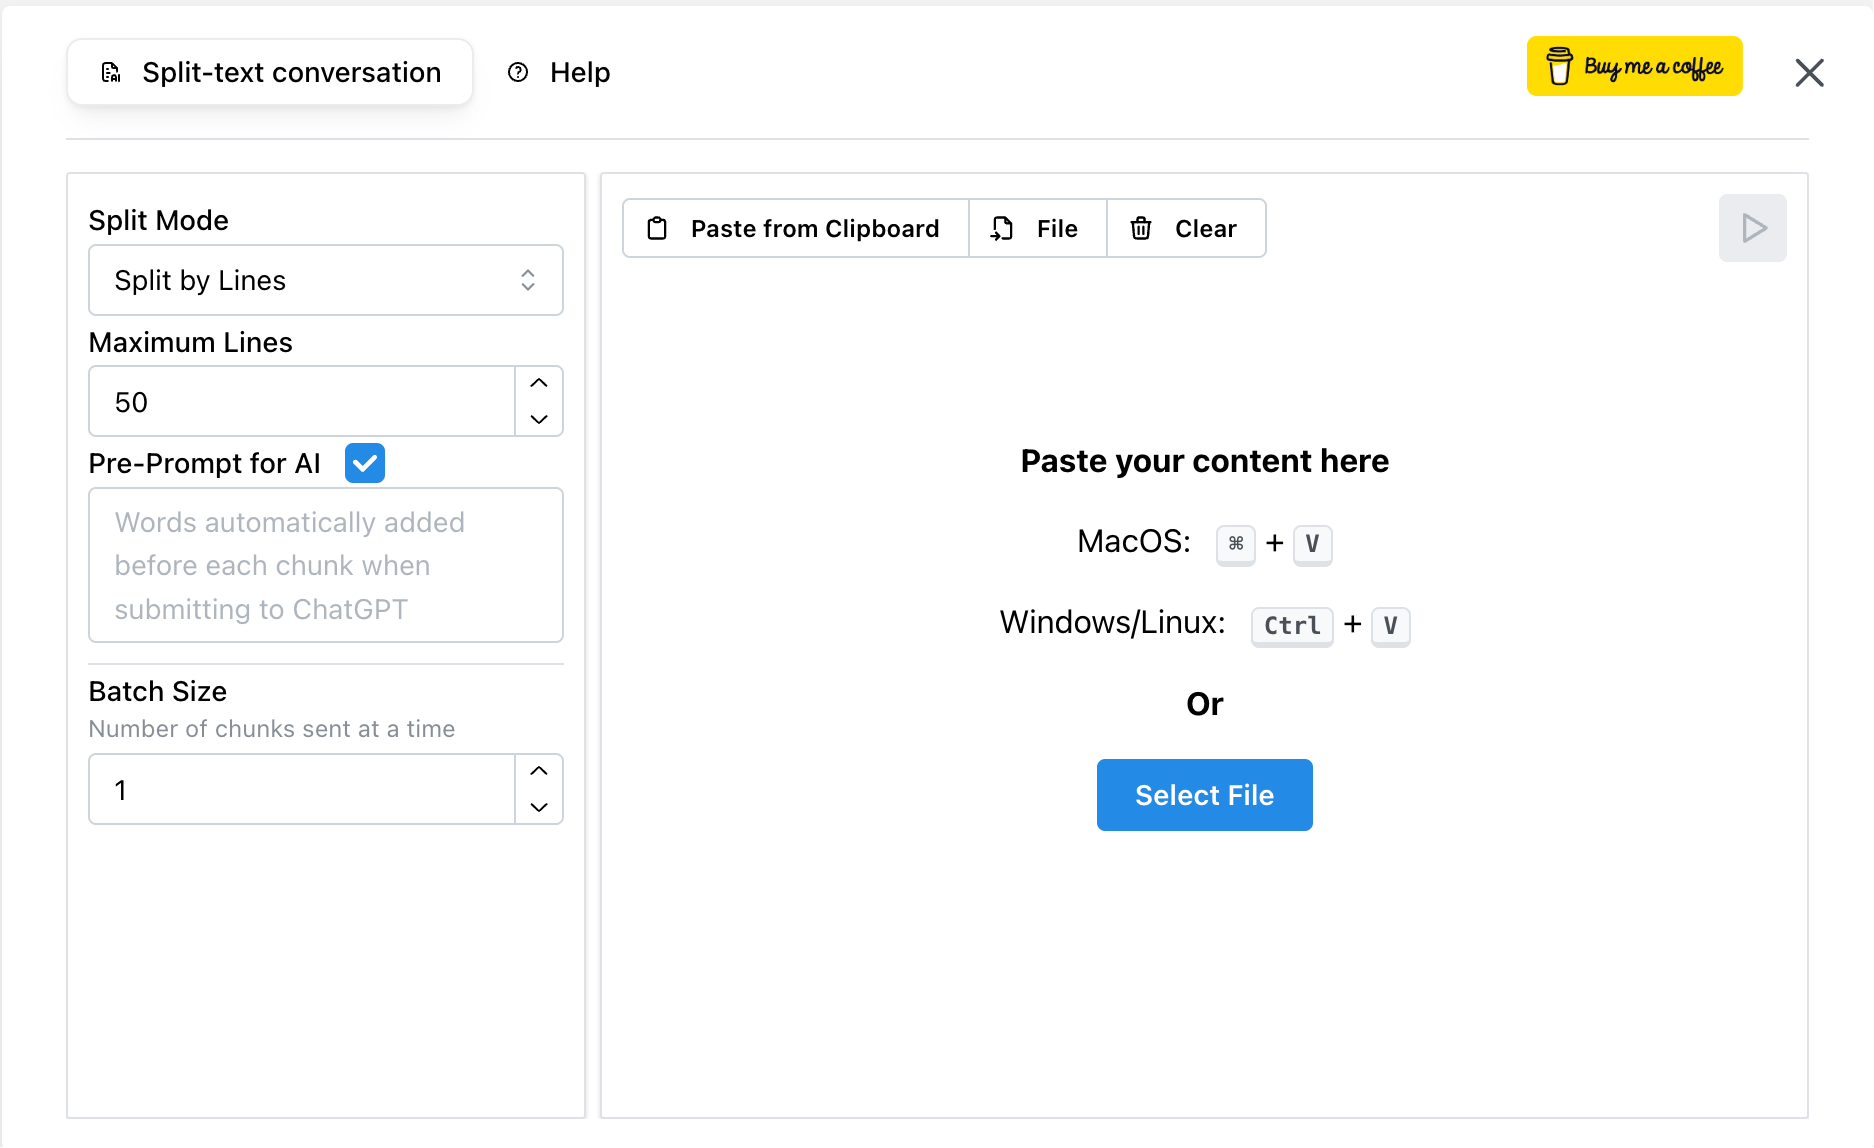Click the play icon to start splitting
1874x1148 pixels.
[1752, 228]
